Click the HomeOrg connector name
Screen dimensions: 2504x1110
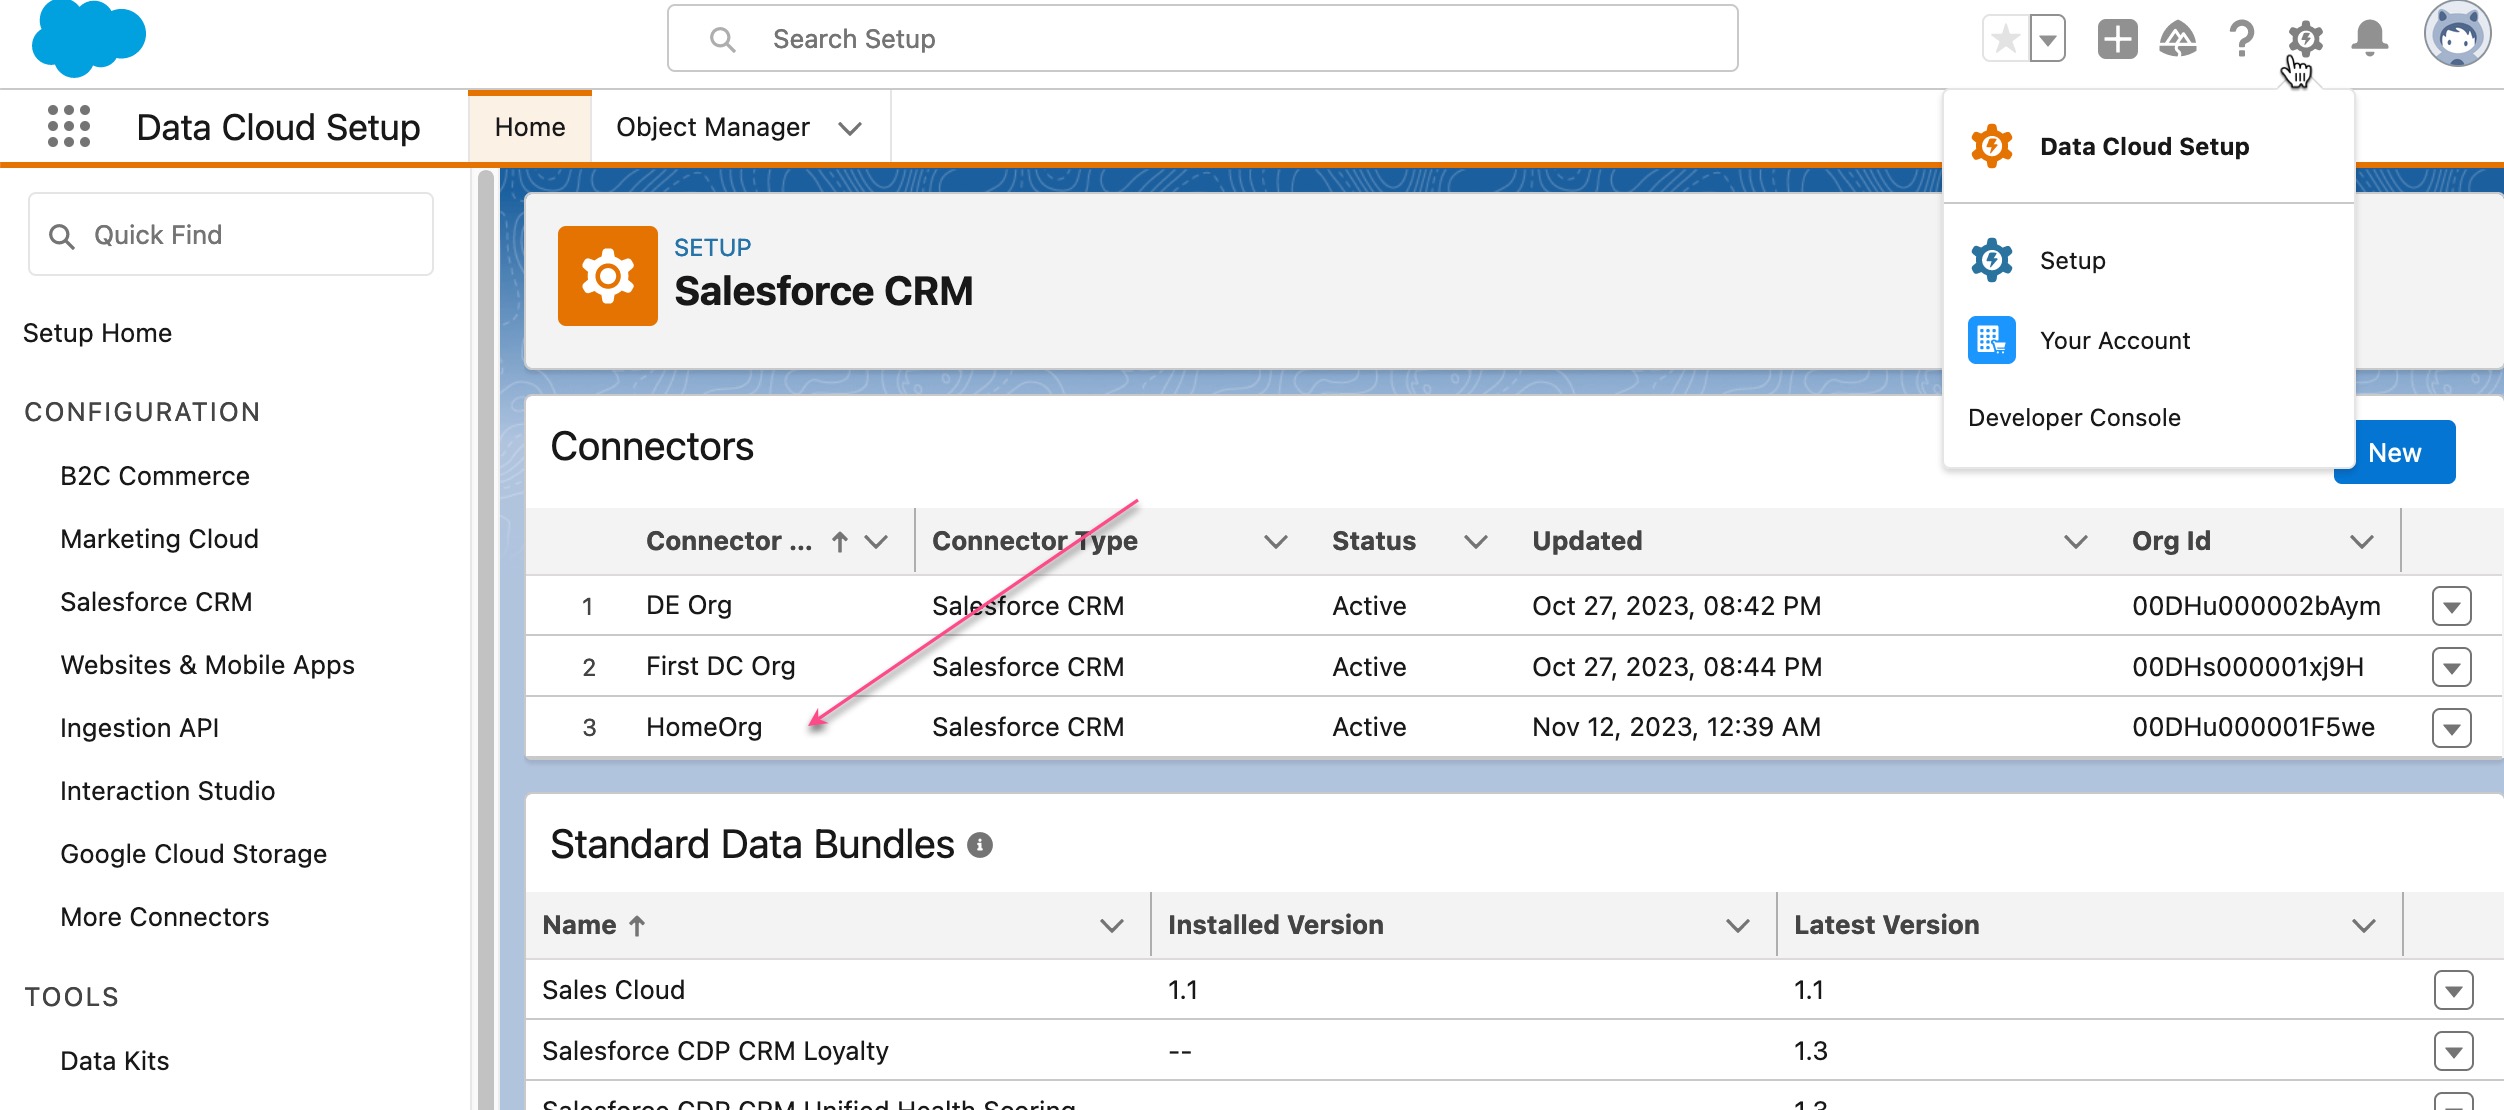tap(704, 727)
